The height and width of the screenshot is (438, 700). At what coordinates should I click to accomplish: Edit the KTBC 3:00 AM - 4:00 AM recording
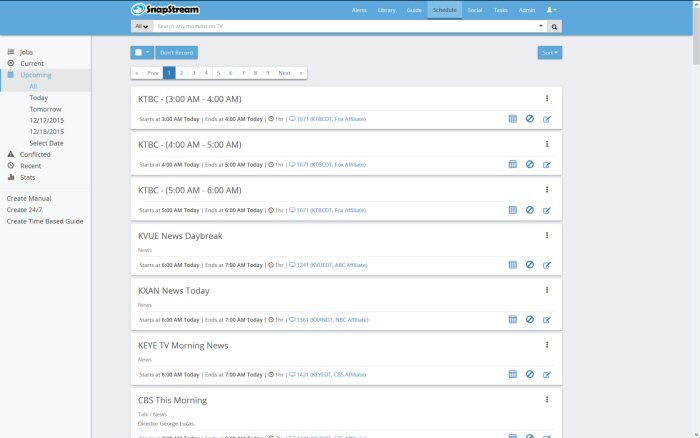pos(546,119)
